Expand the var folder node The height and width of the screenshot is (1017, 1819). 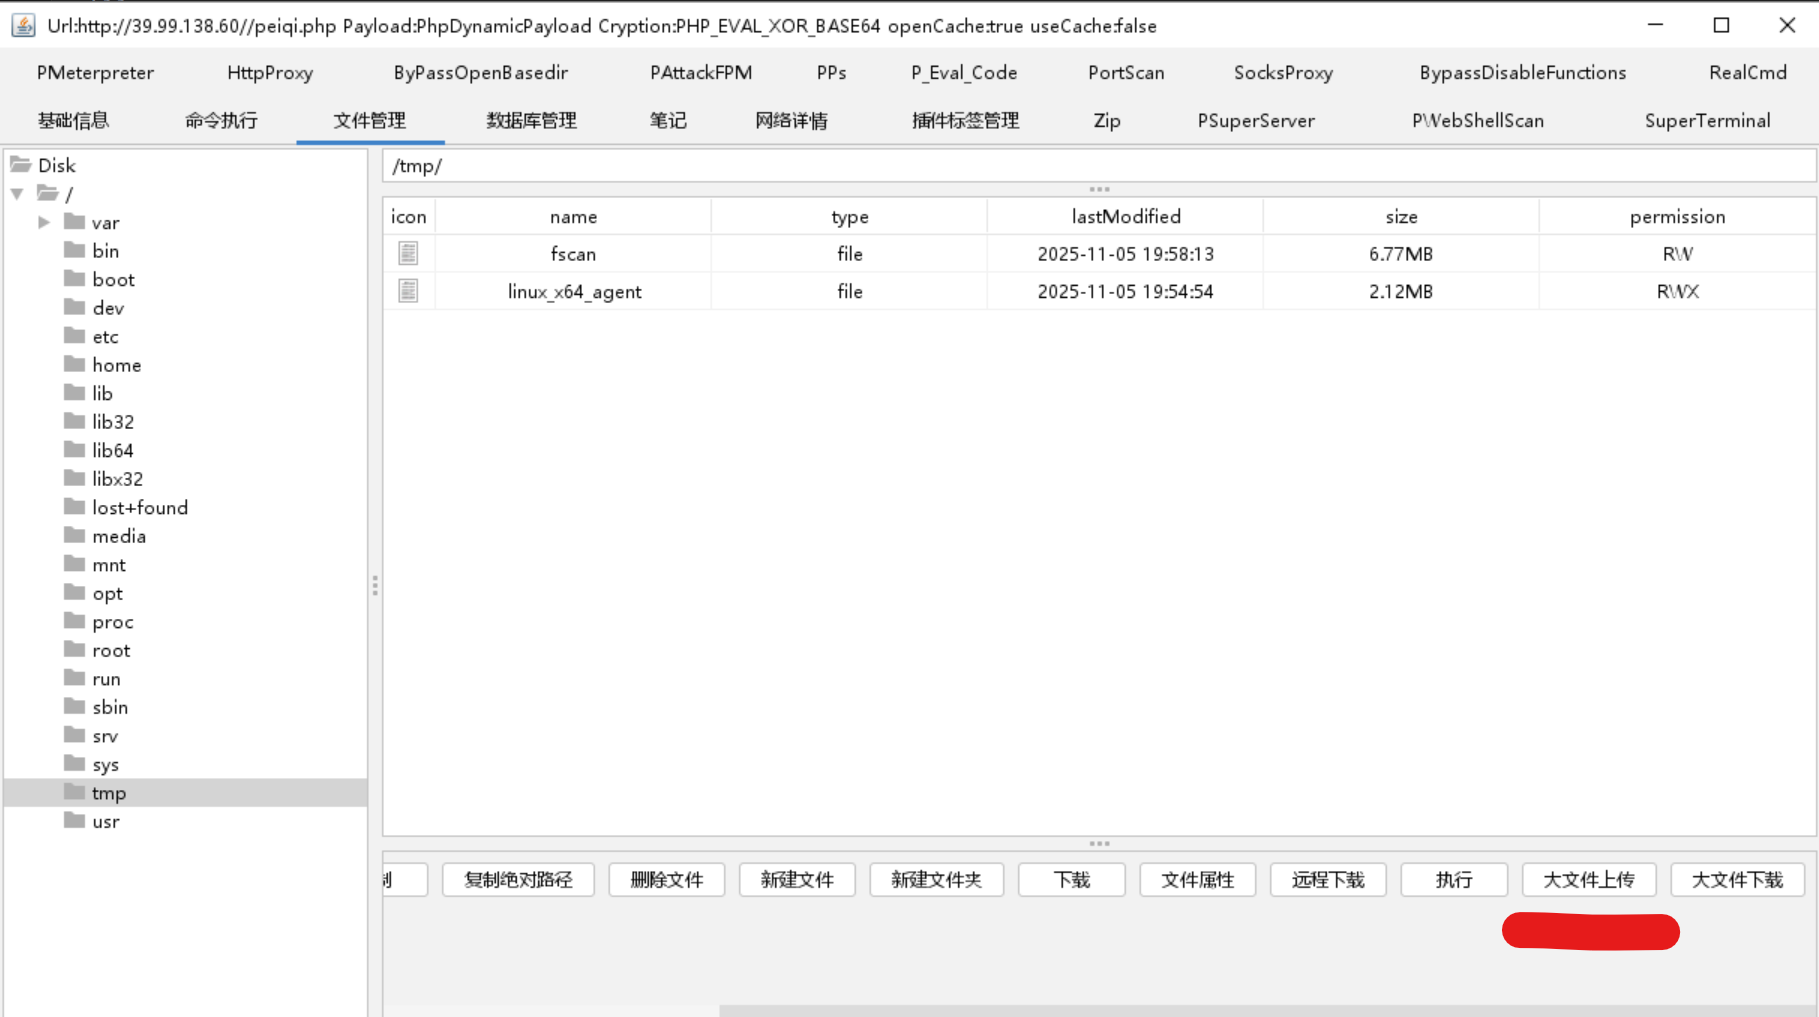pyautogui.click(x=44, y=222)
